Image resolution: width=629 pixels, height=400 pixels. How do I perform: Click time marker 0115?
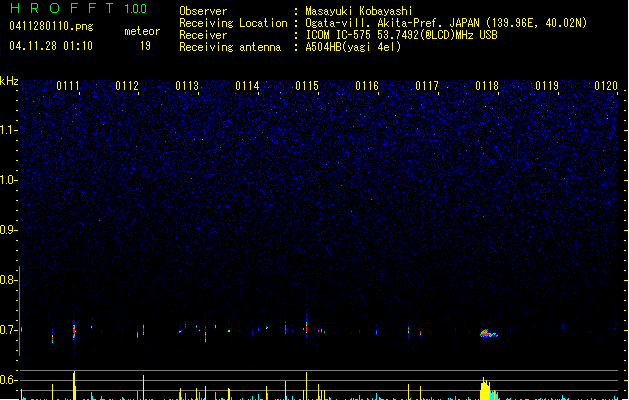point(307,86)
